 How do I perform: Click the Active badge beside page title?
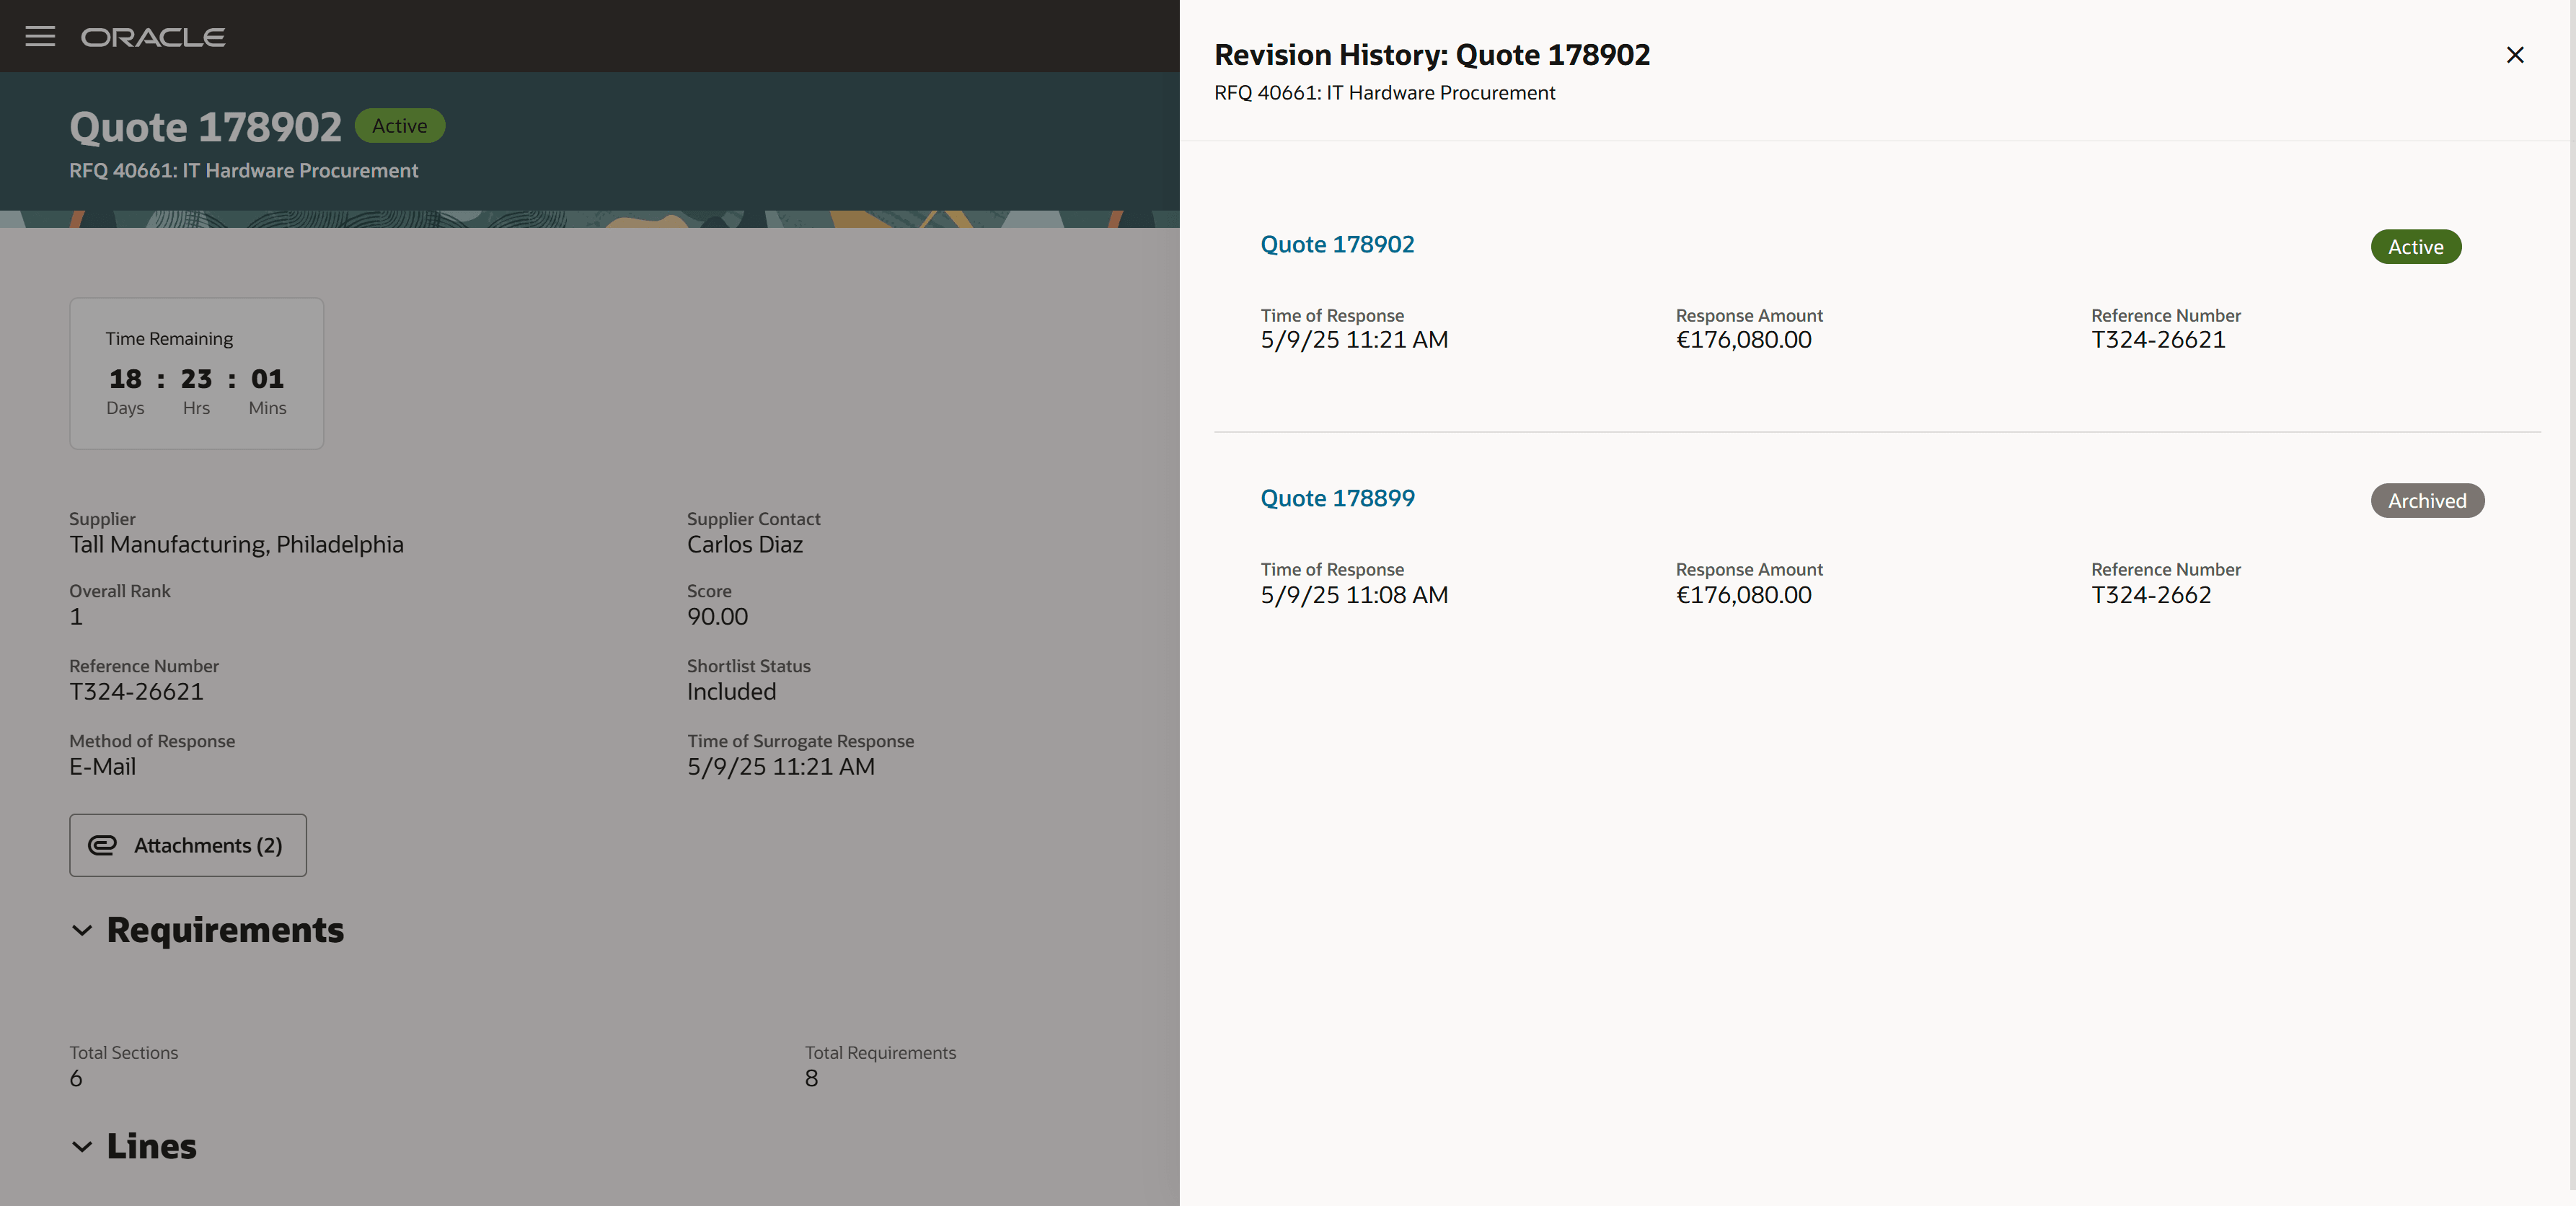point(399,126)
